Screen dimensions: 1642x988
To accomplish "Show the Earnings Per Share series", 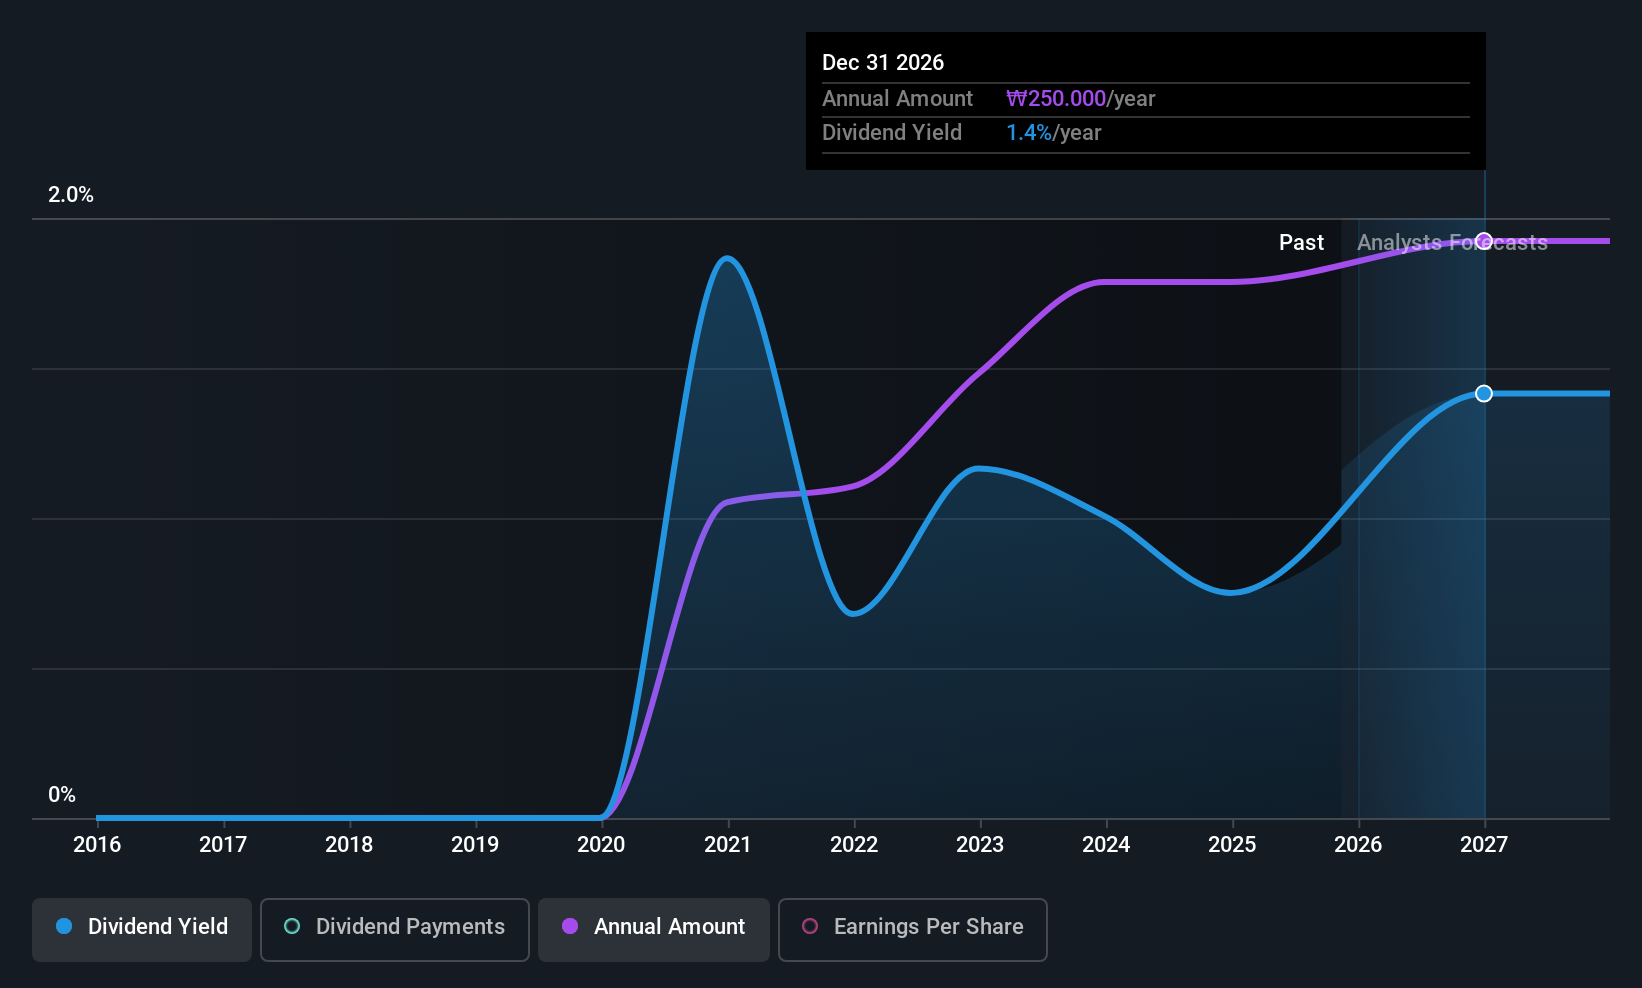I will 912,929.
